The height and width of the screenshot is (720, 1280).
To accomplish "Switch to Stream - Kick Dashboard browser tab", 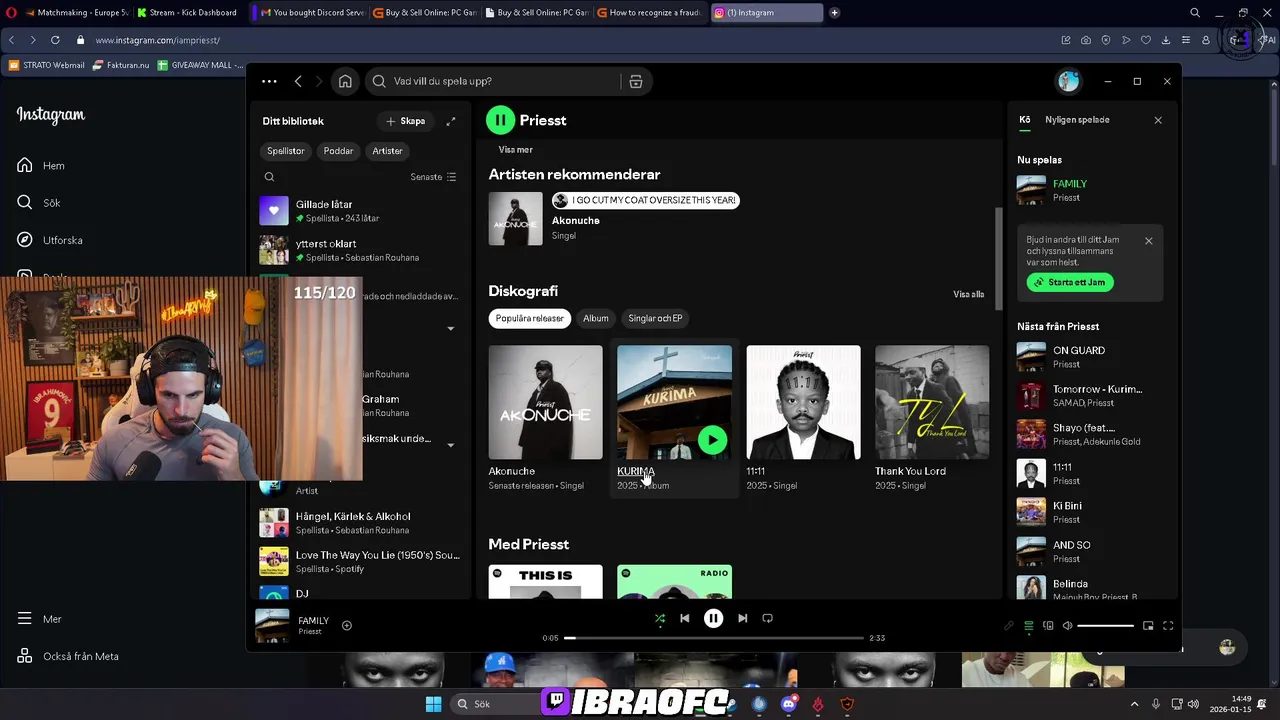I will coord(187,13).
